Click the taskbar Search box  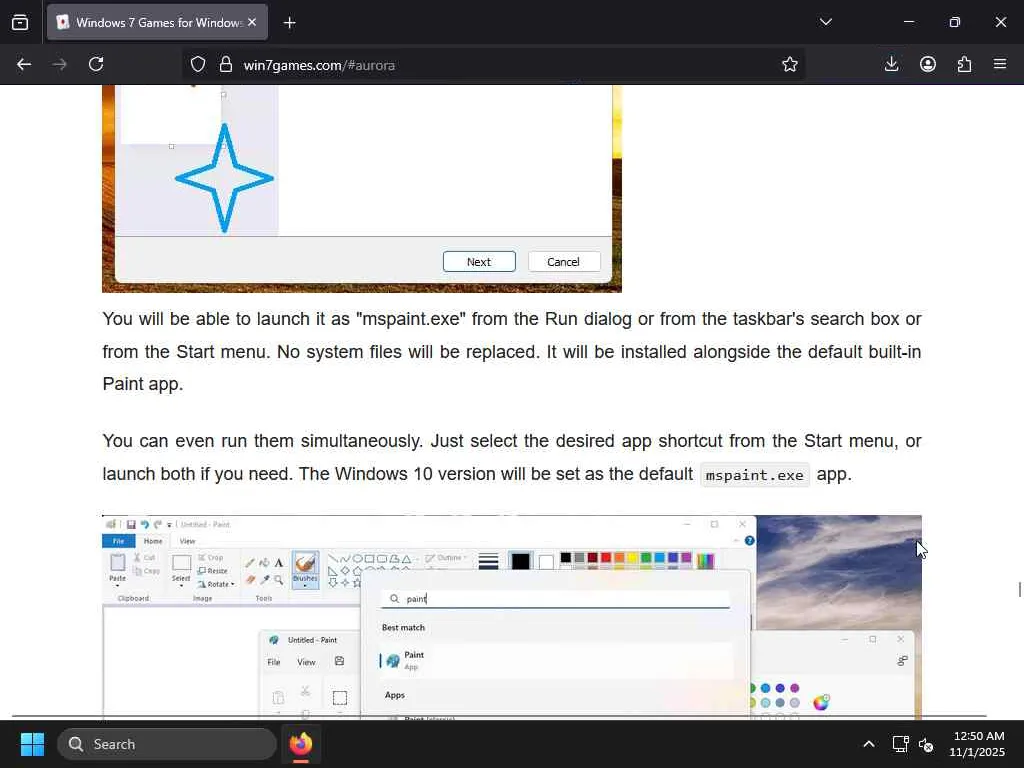(x=167, y=744)
